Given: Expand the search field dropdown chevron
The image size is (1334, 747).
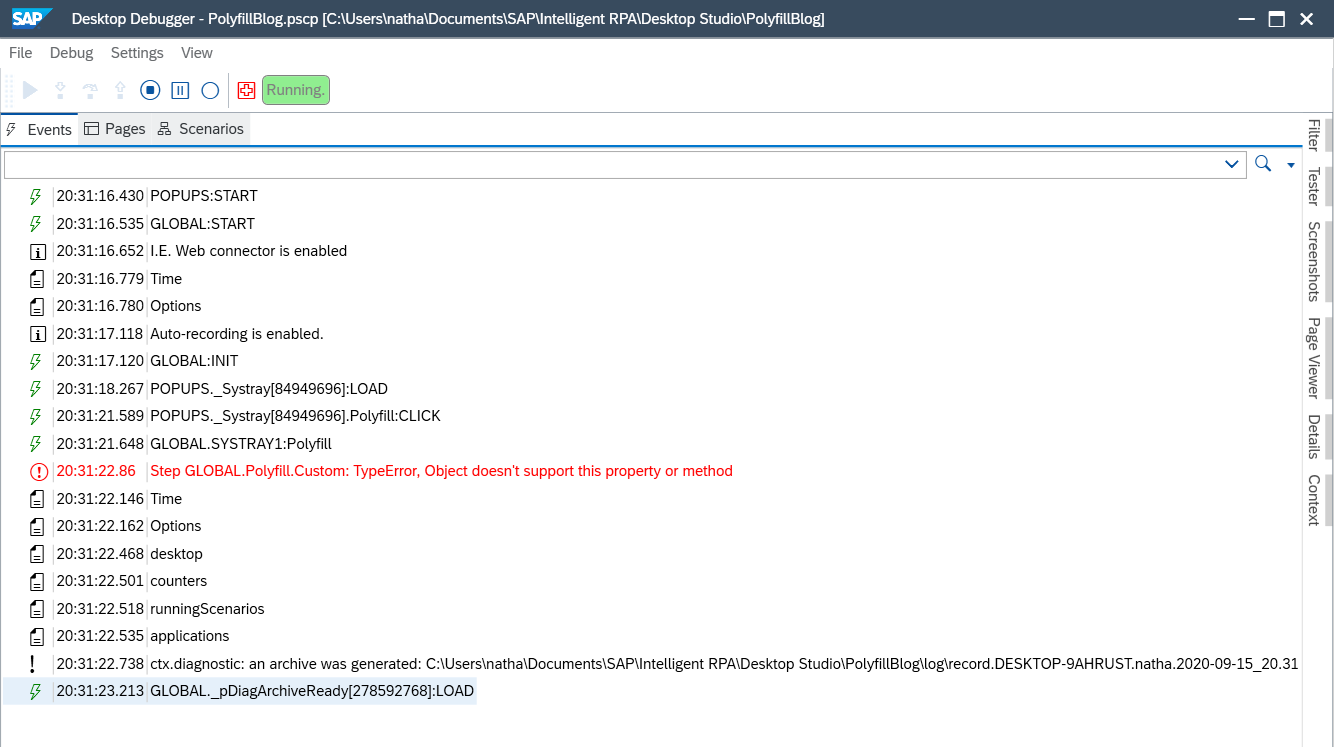Looking at the screenshot, I should coord(1232,164).
